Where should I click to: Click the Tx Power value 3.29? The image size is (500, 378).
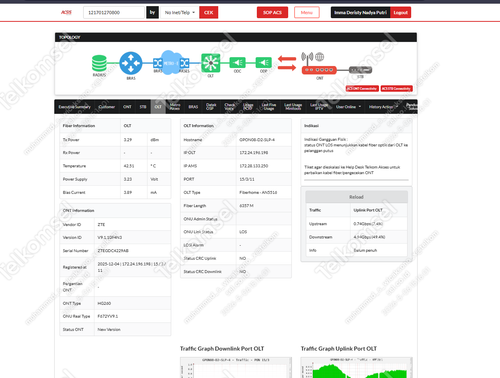128,140
